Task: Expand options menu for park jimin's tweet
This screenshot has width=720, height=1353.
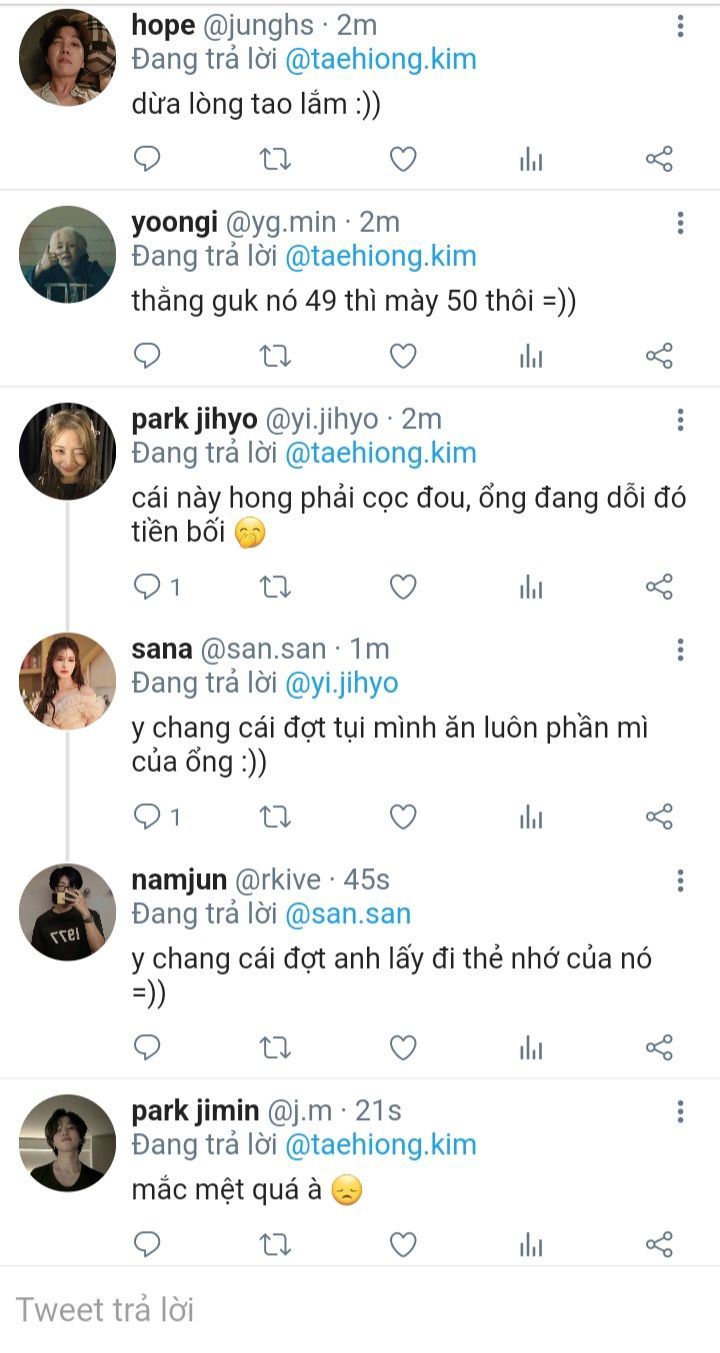Action: tap(680, 1111)
